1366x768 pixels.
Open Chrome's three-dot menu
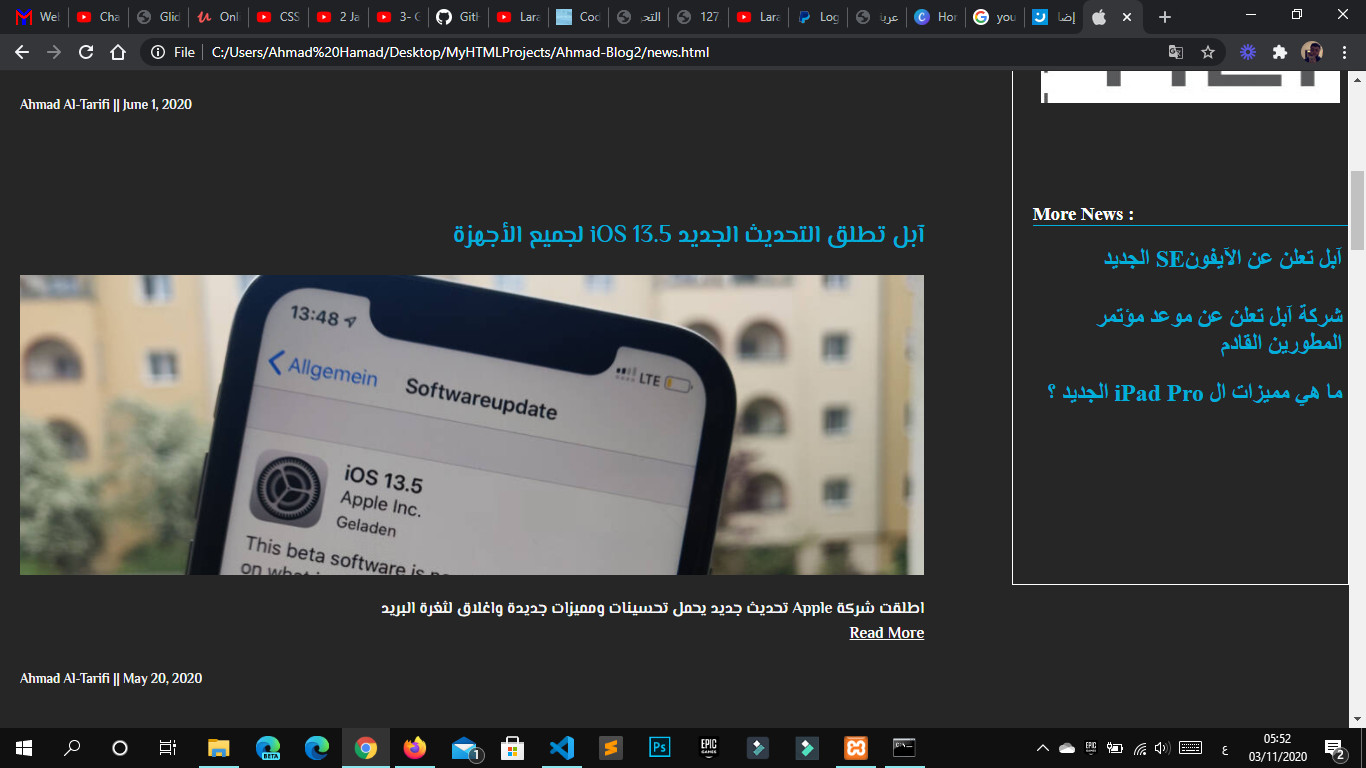1345,52
